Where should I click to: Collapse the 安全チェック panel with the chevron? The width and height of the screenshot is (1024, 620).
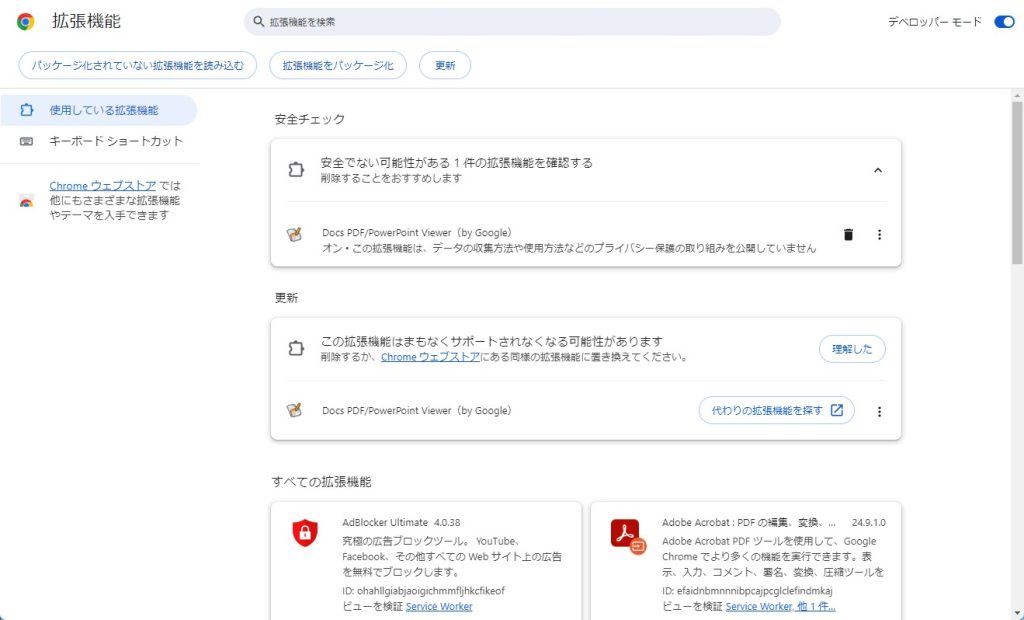[x=878, y=170]
